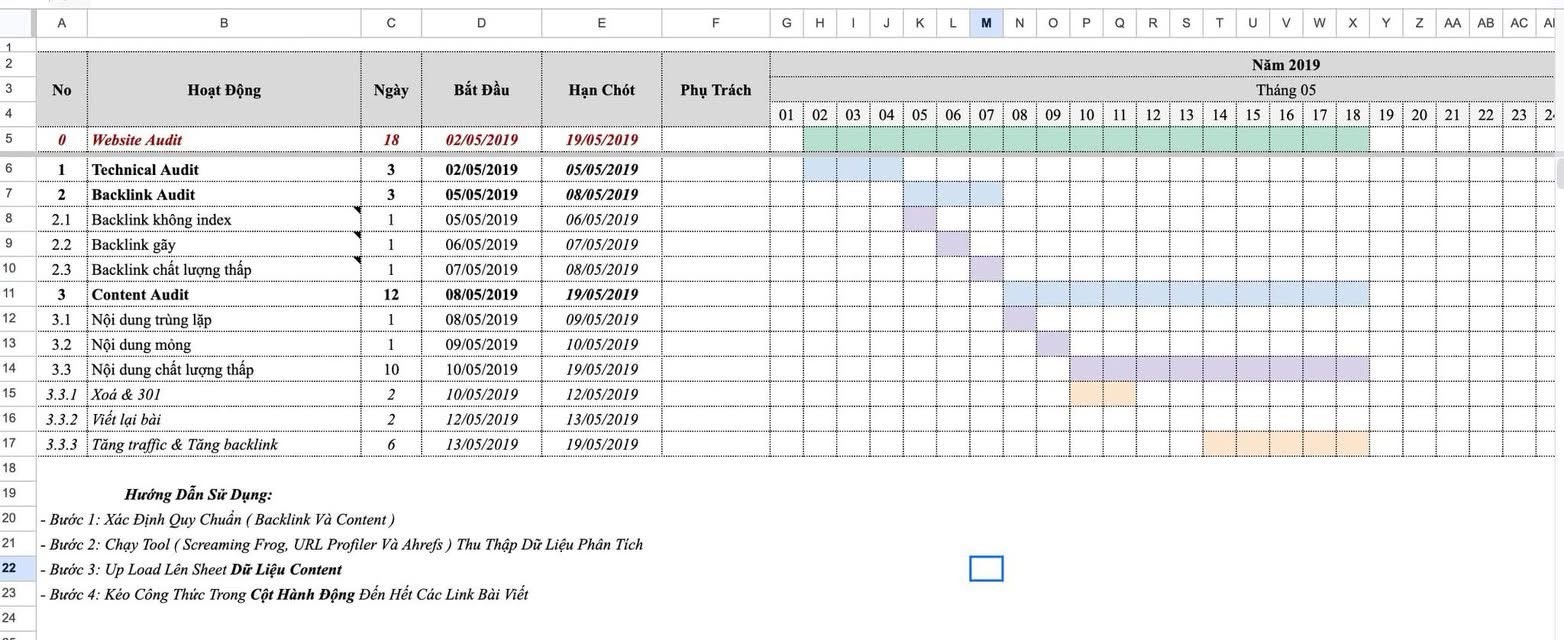
Task: Click the "Website Audit" cell
Action: coord(137,140)
